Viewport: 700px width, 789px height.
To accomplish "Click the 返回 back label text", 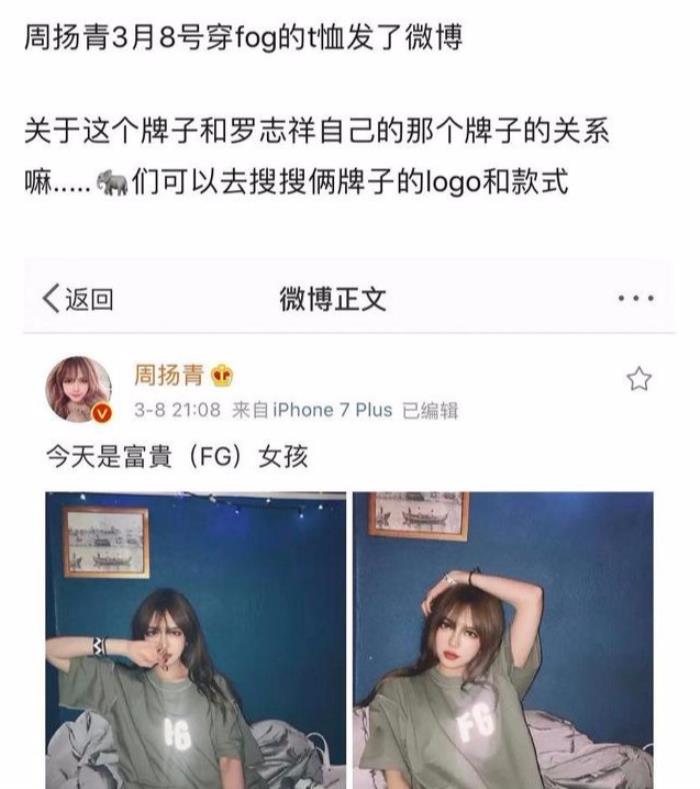I will (90, 299).
